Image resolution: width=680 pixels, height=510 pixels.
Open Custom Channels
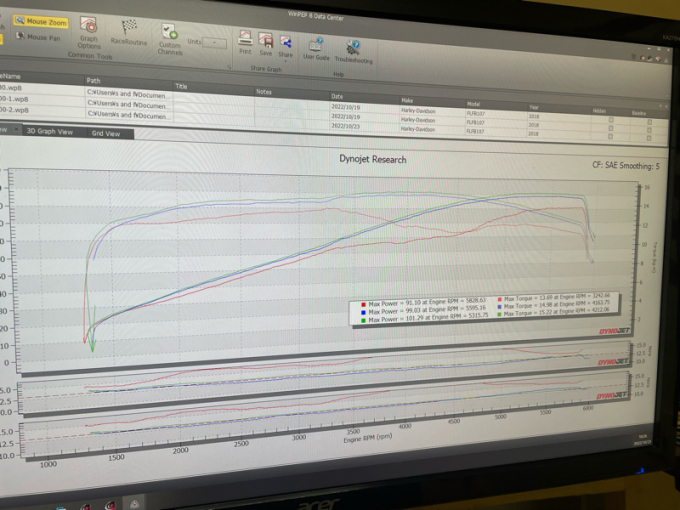170,39
